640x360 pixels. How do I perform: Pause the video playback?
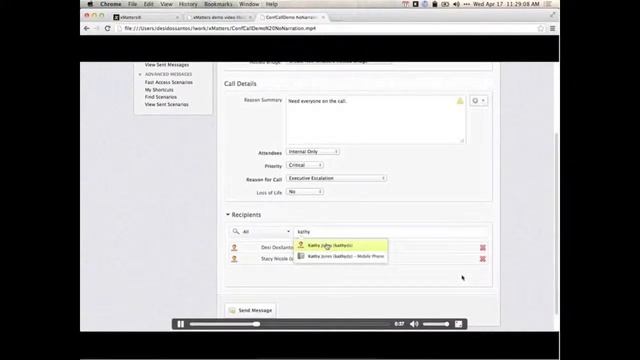click(180, 324)
